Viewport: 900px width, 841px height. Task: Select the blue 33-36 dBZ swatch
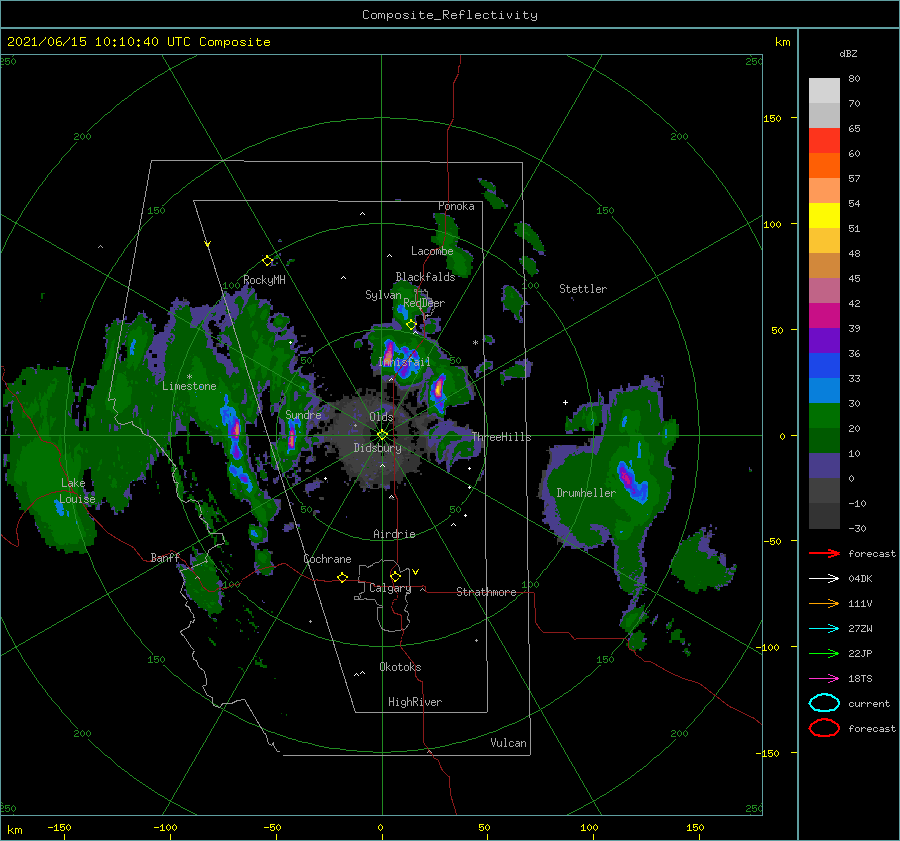[x=824, y=365]
